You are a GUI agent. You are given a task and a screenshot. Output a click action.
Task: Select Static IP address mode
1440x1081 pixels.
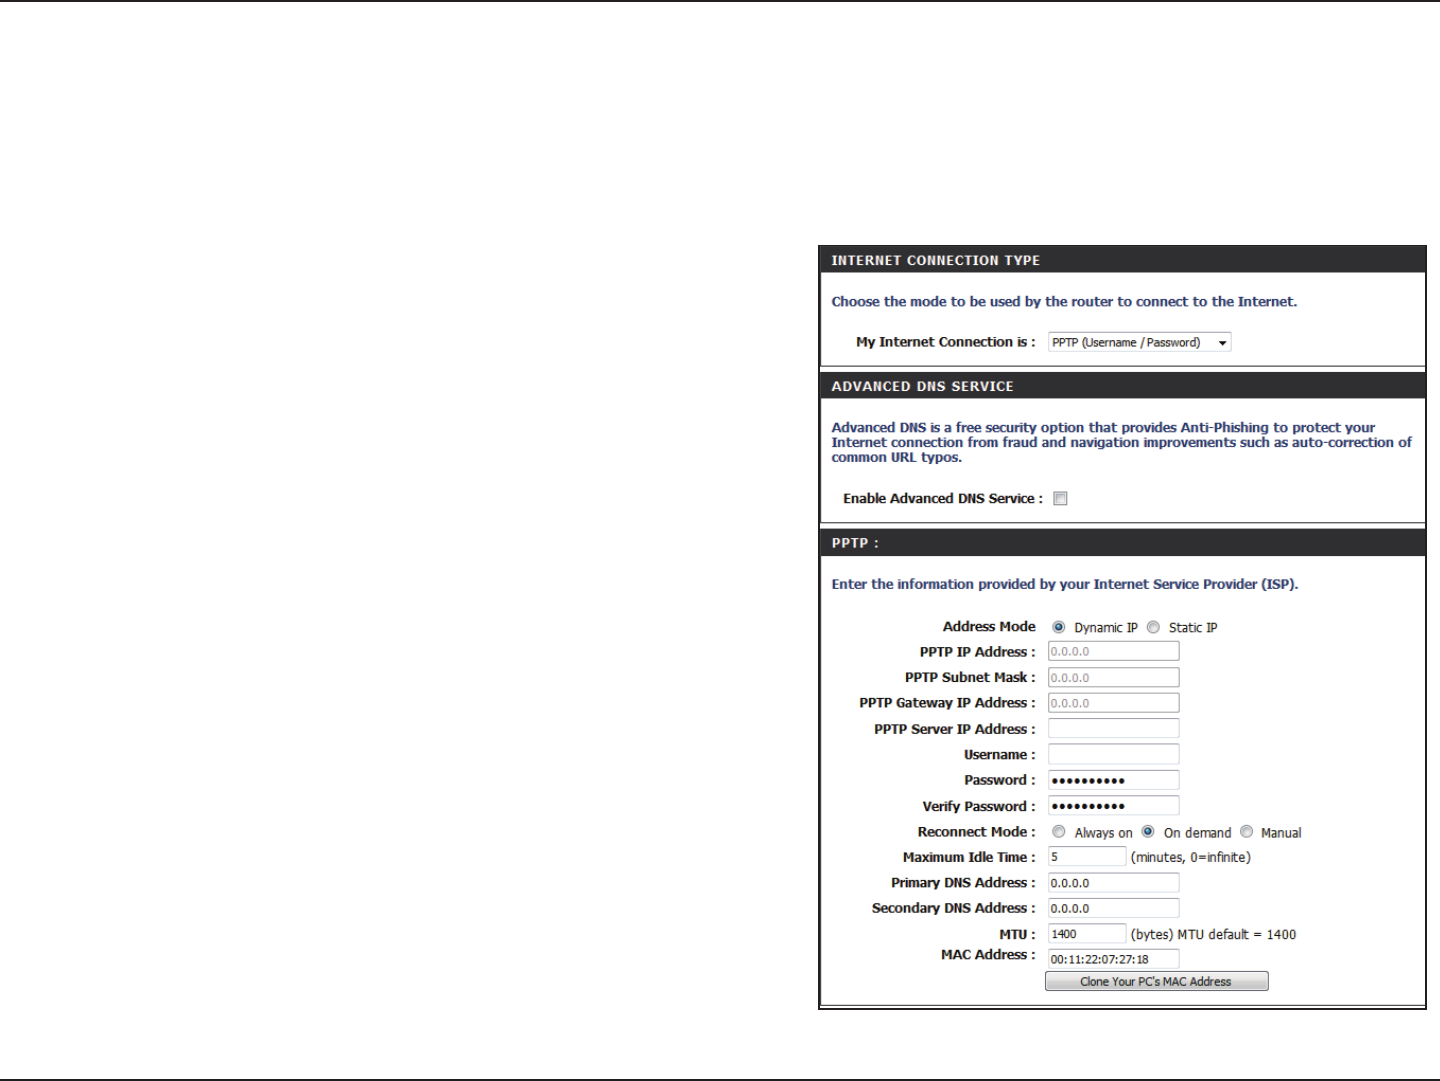pos(1153,627)
